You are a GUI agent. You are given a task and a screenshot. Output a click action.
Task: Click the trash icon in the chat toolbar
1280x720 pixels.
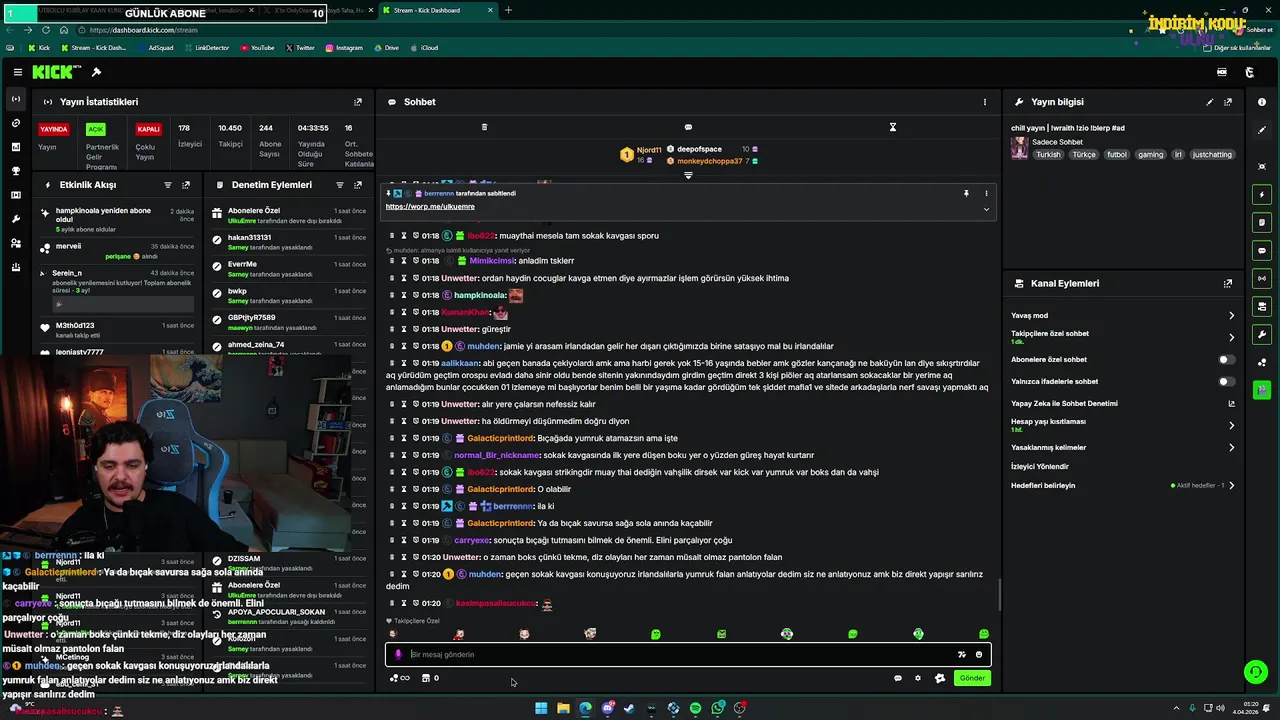pos(484,127)
